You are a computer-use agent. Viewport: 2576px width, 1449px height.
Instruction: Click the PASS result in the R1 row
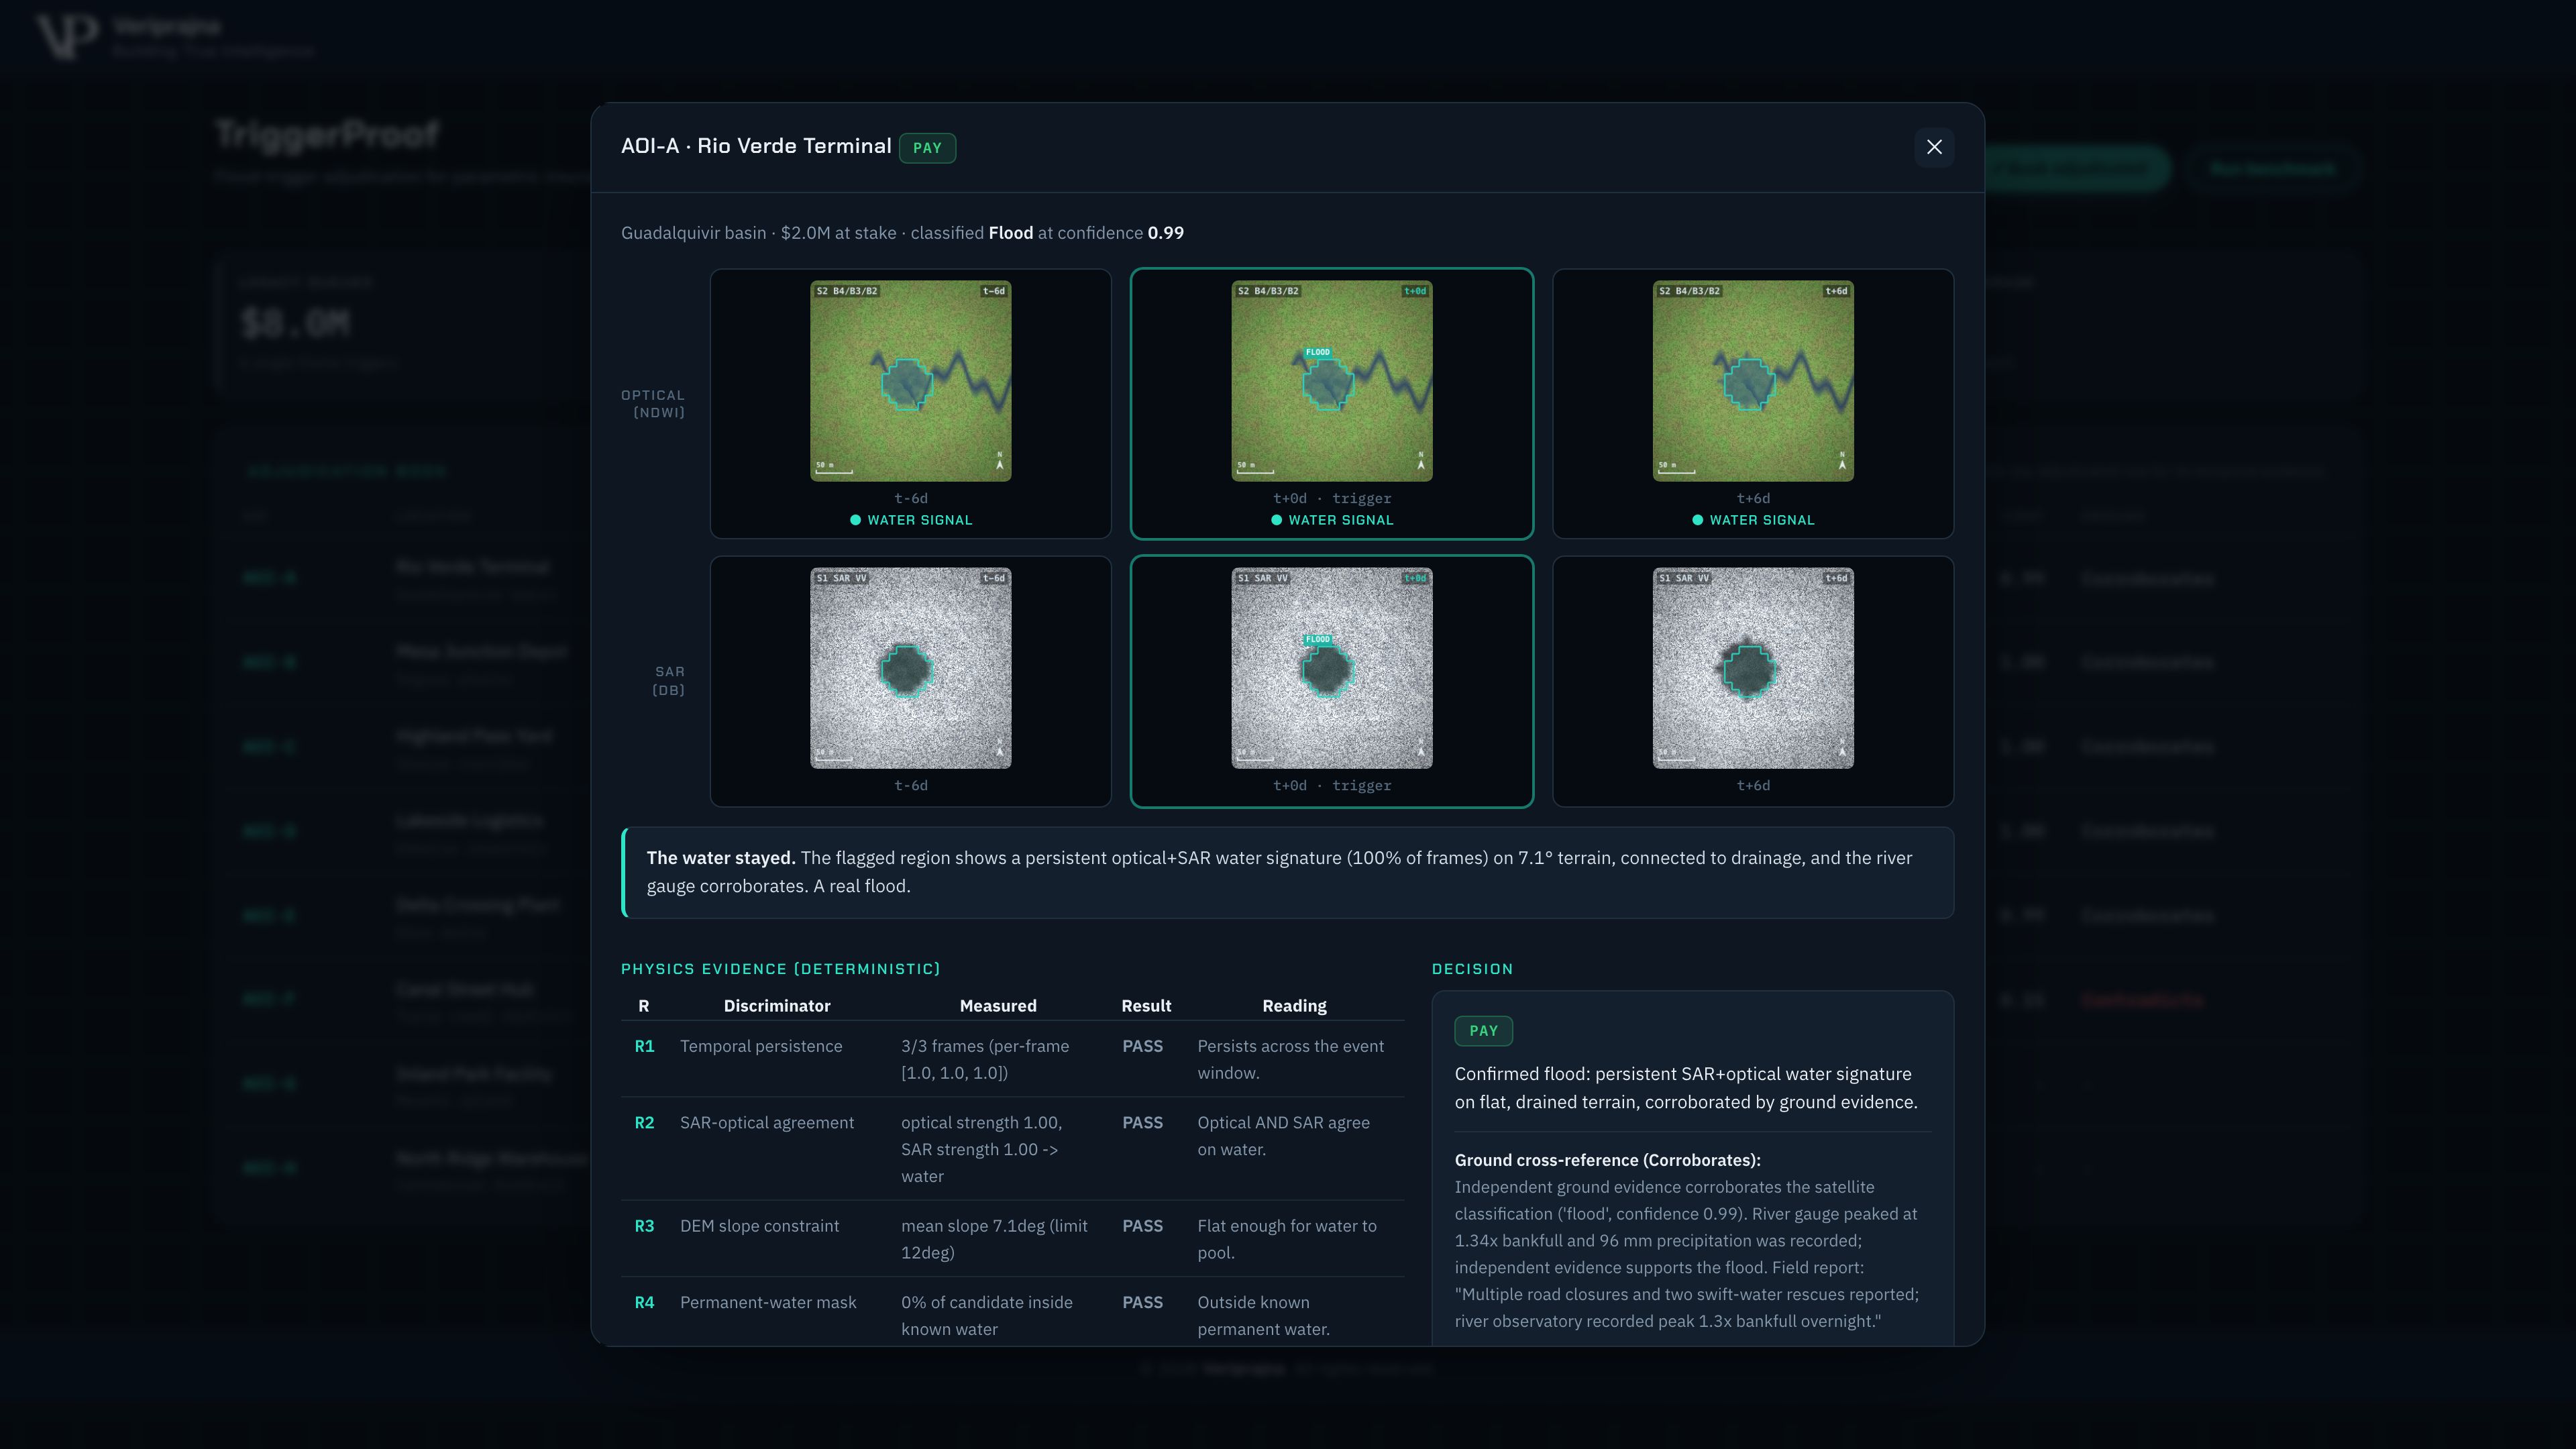(x=1142, y=1046)
